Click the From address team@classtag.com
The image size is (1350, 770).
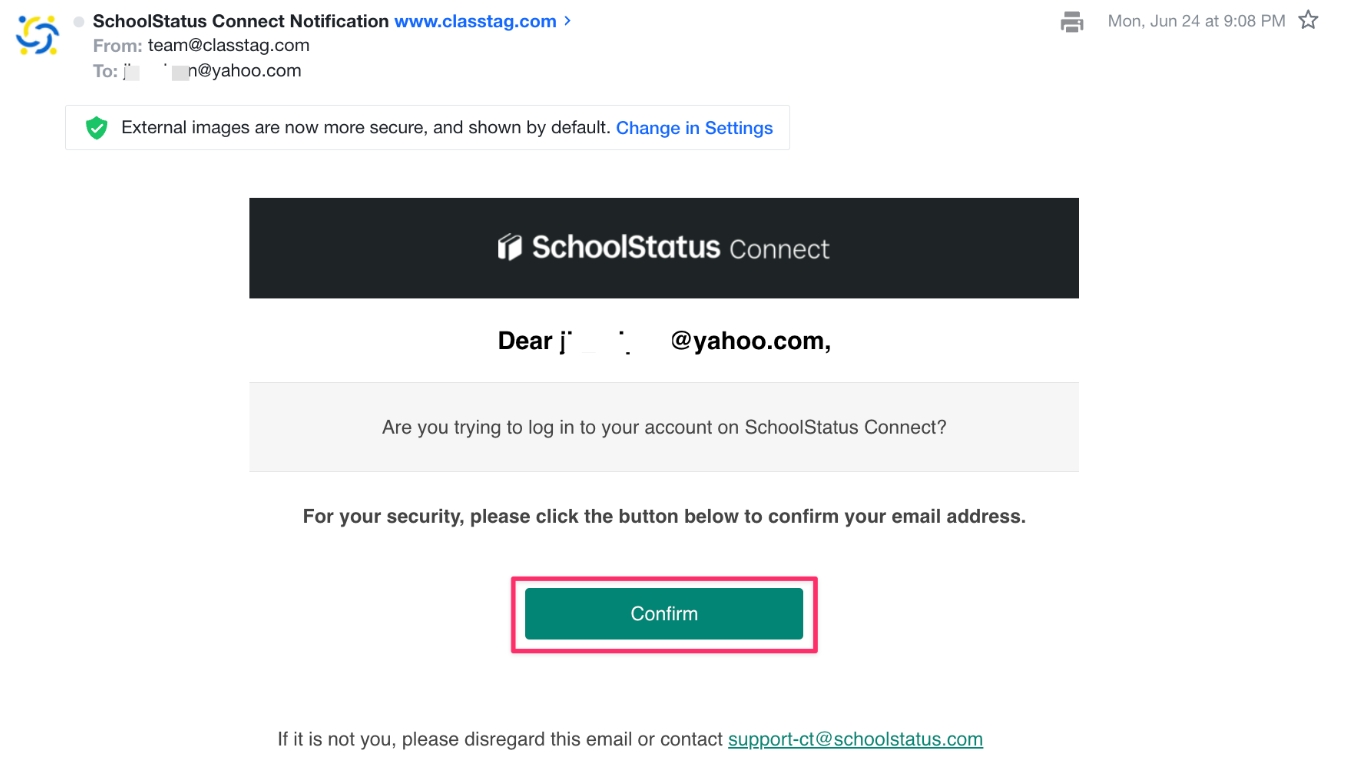(229, 45)
